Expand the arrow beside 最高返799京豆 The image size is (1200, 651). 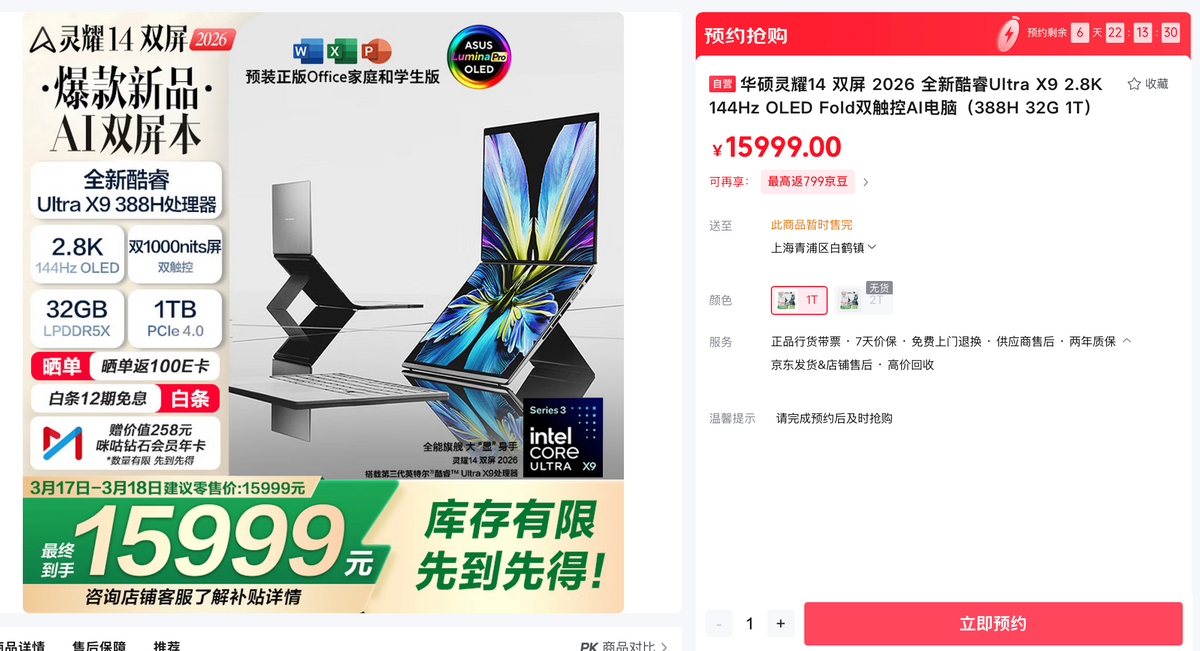point(866,182)
